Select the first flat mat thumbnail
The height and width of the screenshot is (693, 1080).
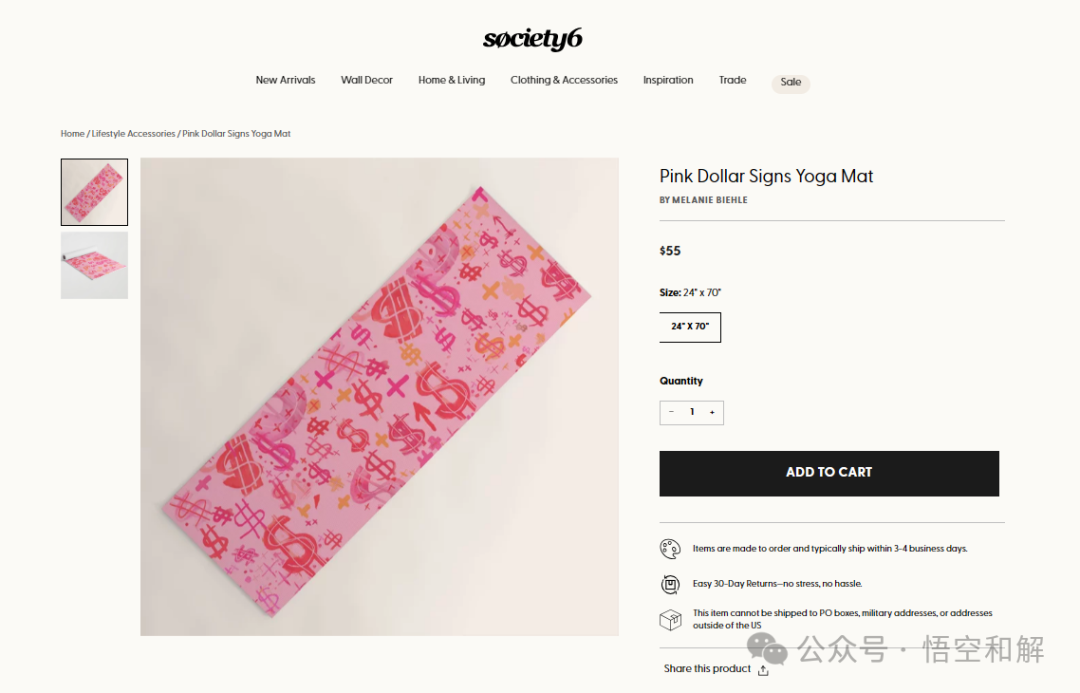point(94,192)
